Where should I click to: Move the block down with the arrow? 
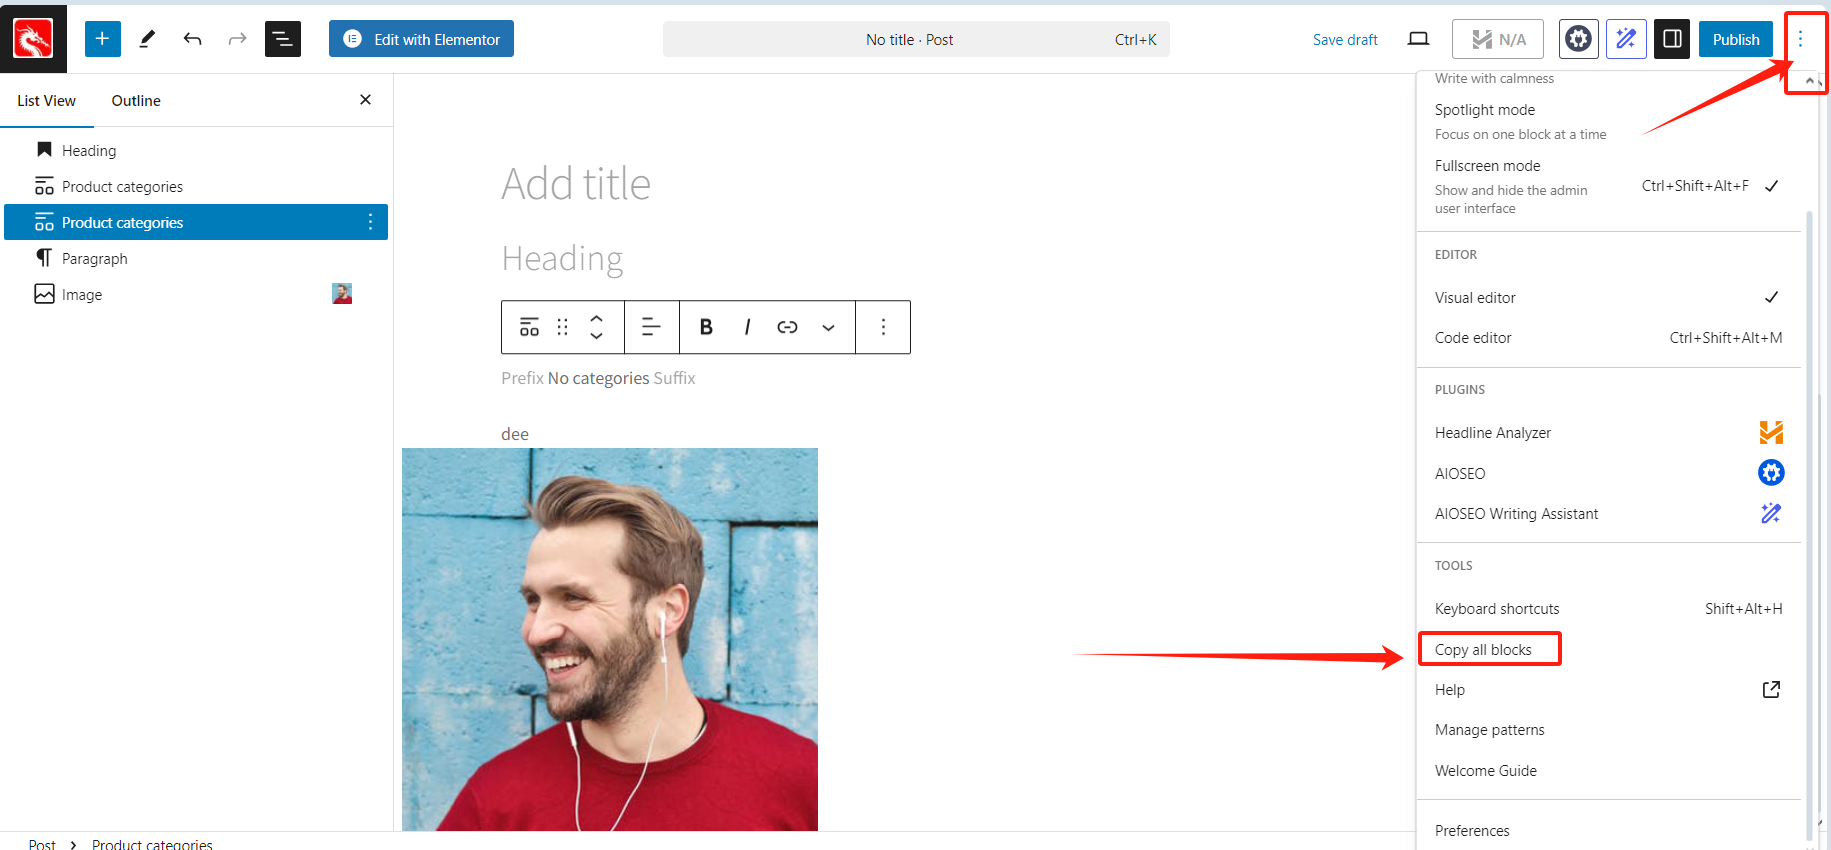coord(597,336)
